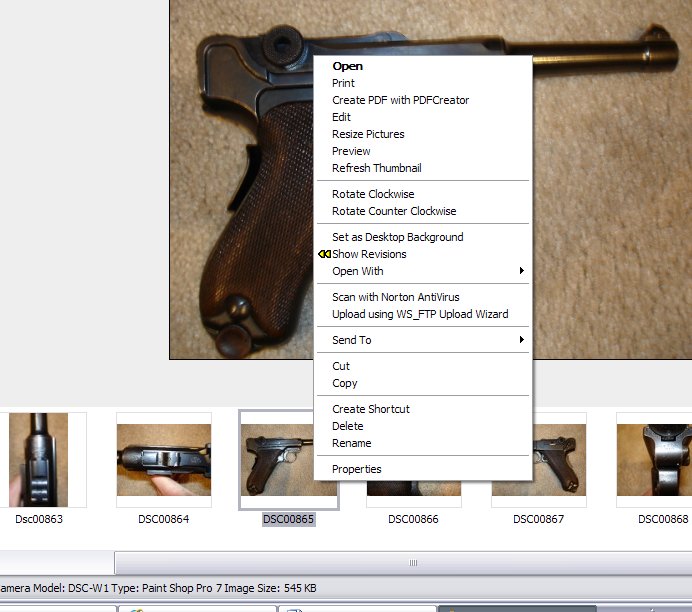This screenshot has width=692, height=612.
Task: Expand the Open With submenu arrow
Action: click(522, 270)
